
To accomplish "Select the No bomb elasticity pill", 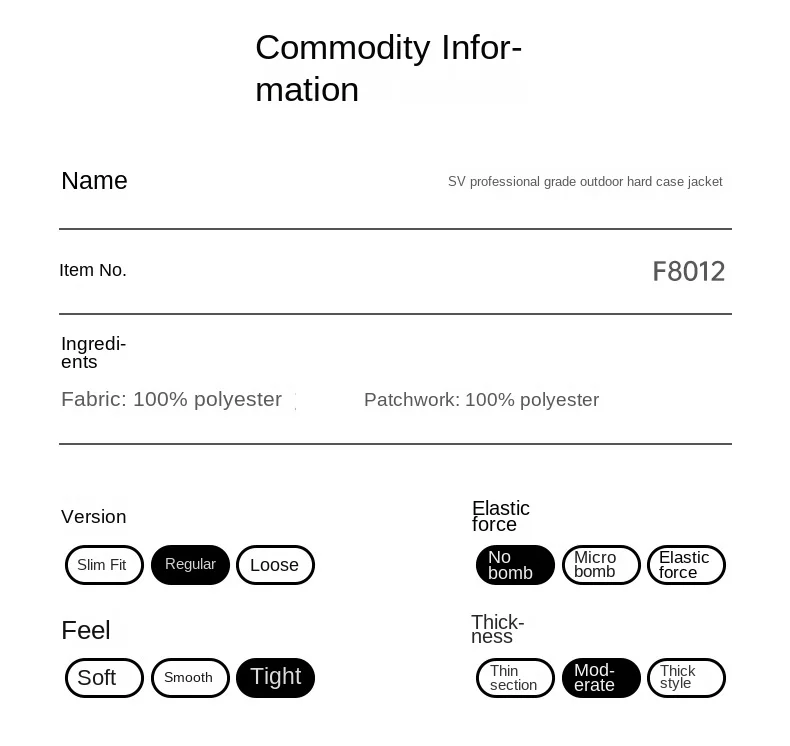I will [x=515, y=565].
